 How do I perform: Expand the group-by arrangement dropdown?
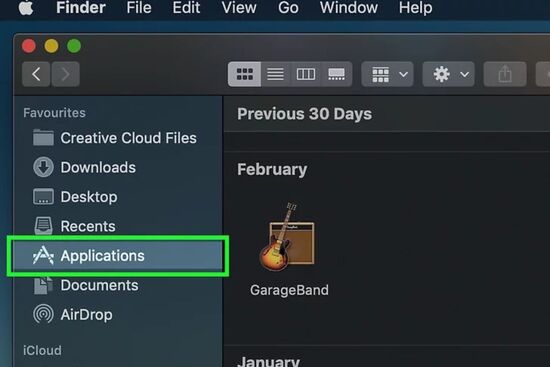[x=387, y=74]
